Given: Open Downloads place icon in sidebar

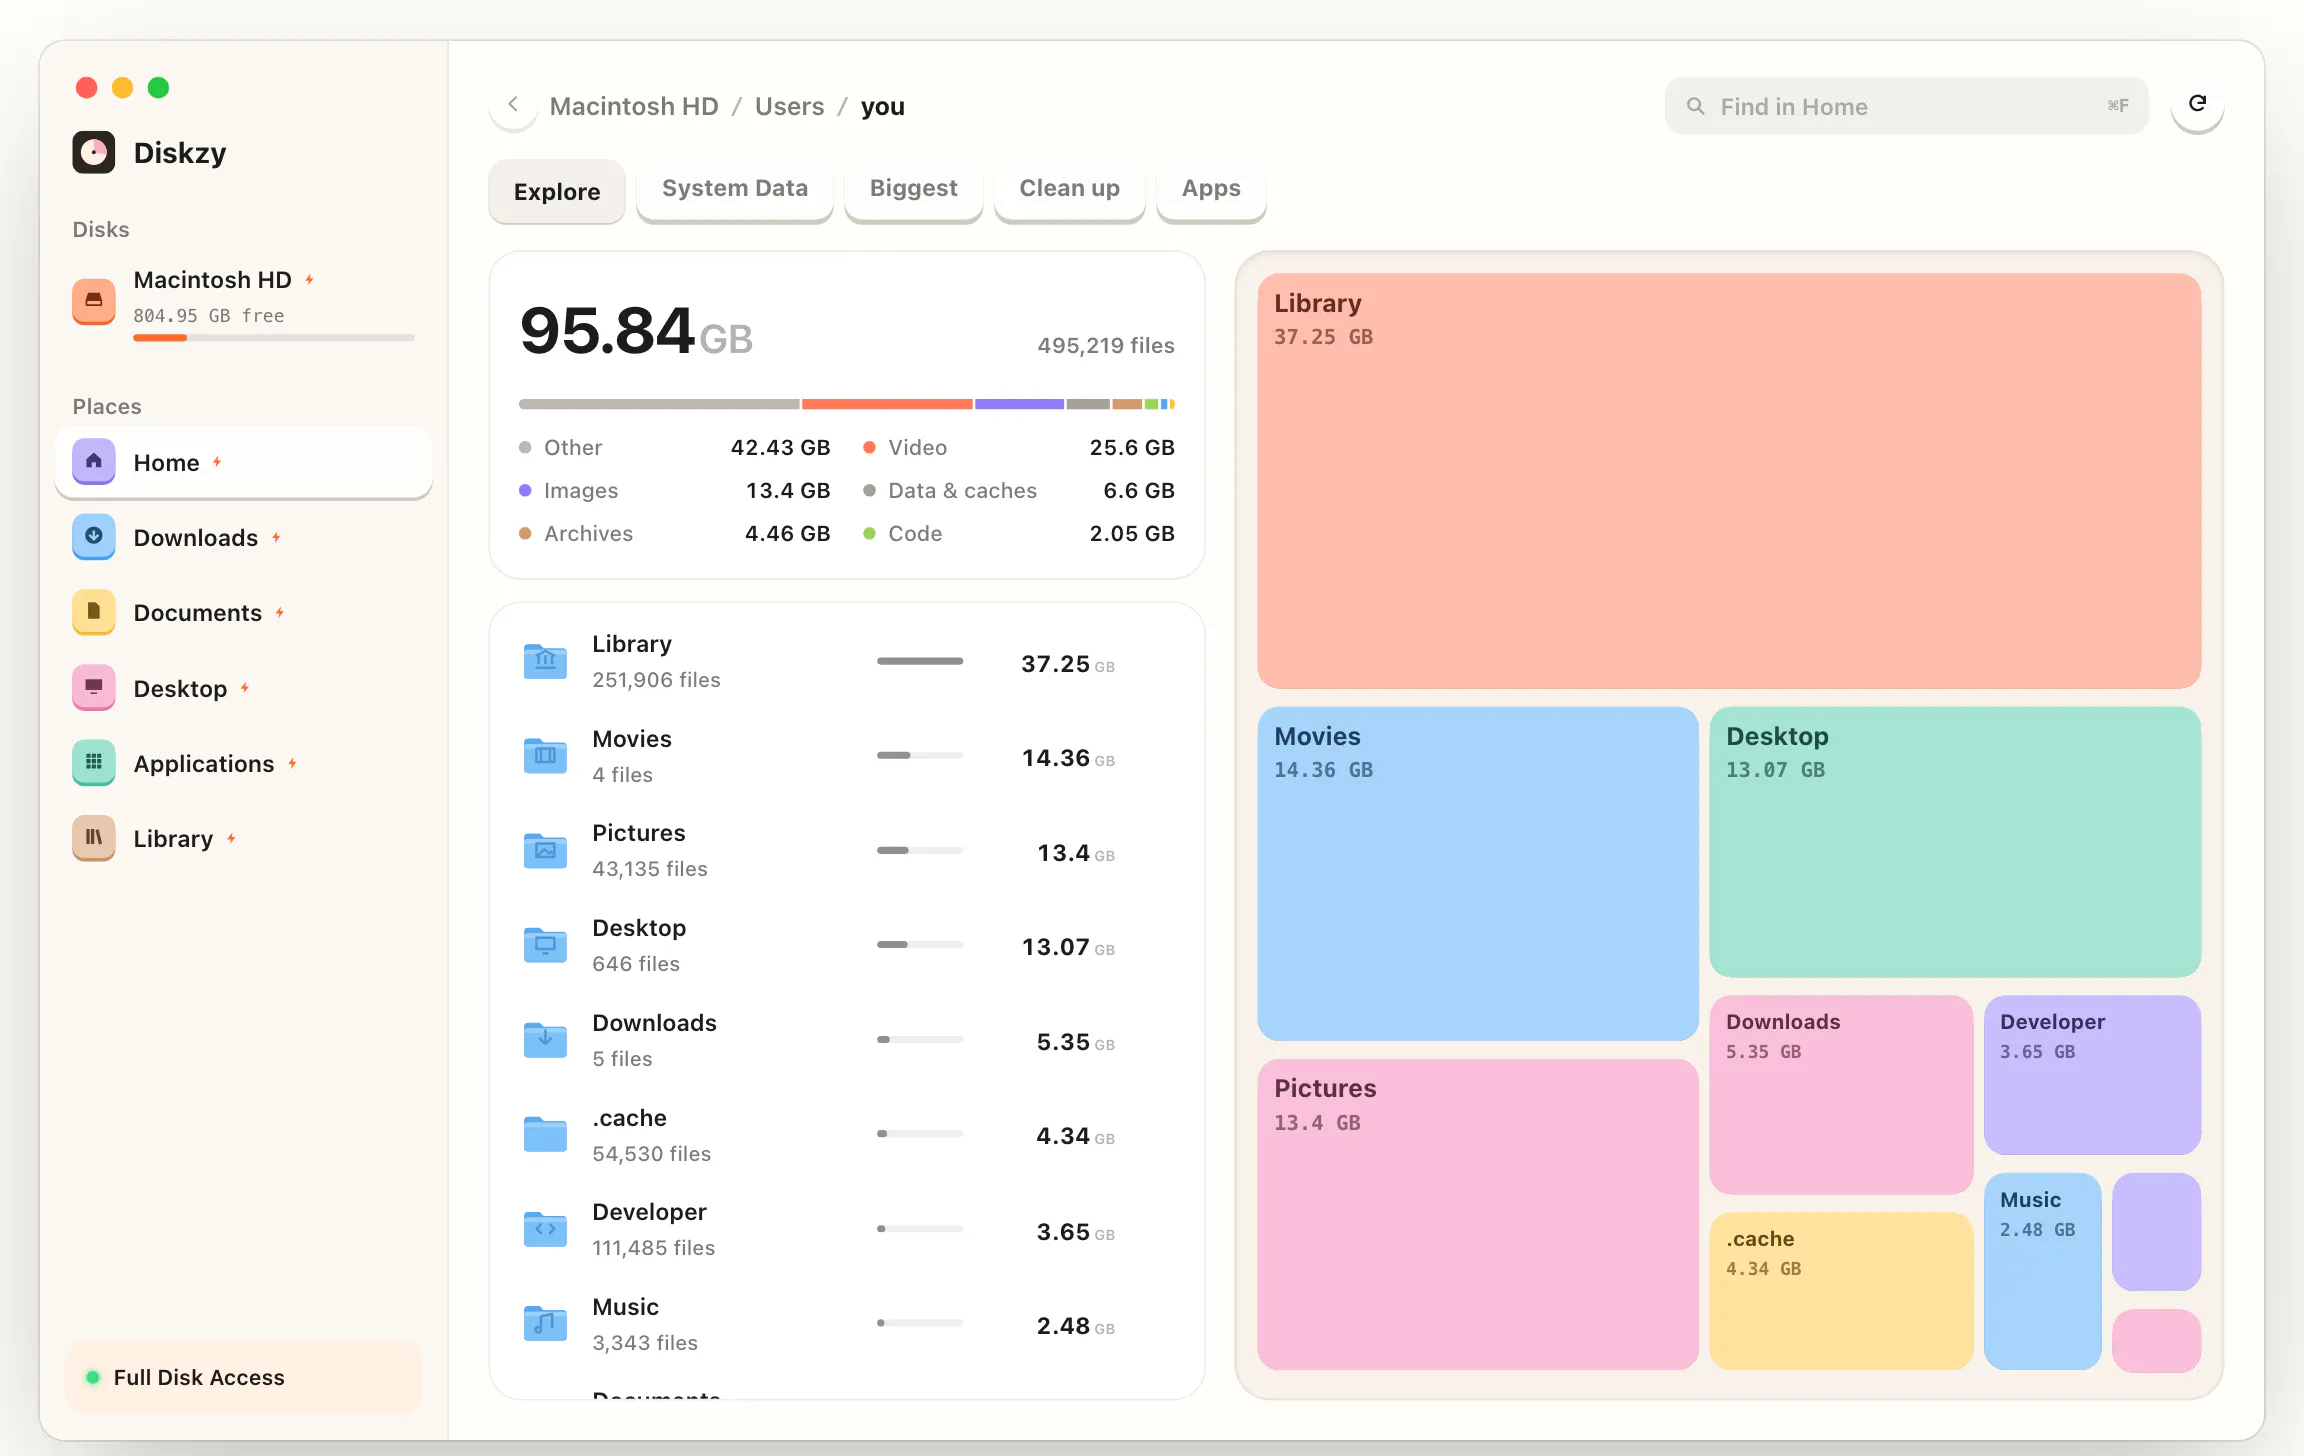Looking at the screenshot, I should click(x=94, y=536).
